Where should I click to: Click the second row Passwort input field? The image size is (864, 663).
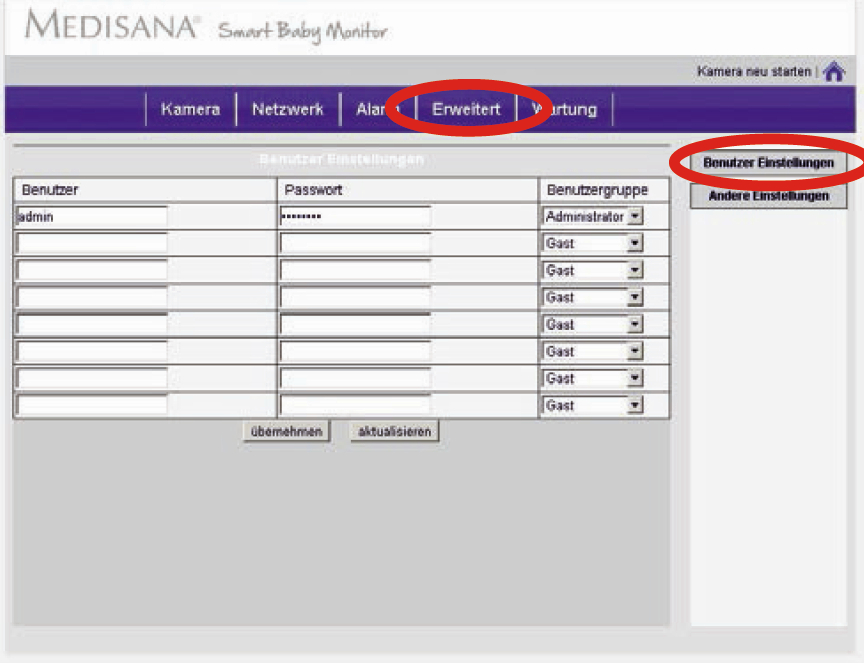point(355,244)
